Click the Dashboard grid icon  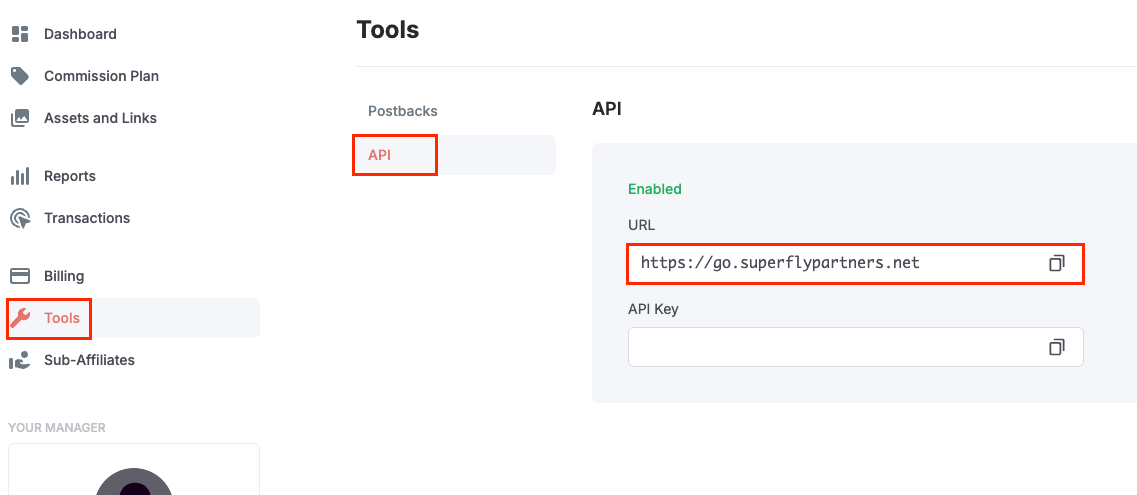coord(20,34)
